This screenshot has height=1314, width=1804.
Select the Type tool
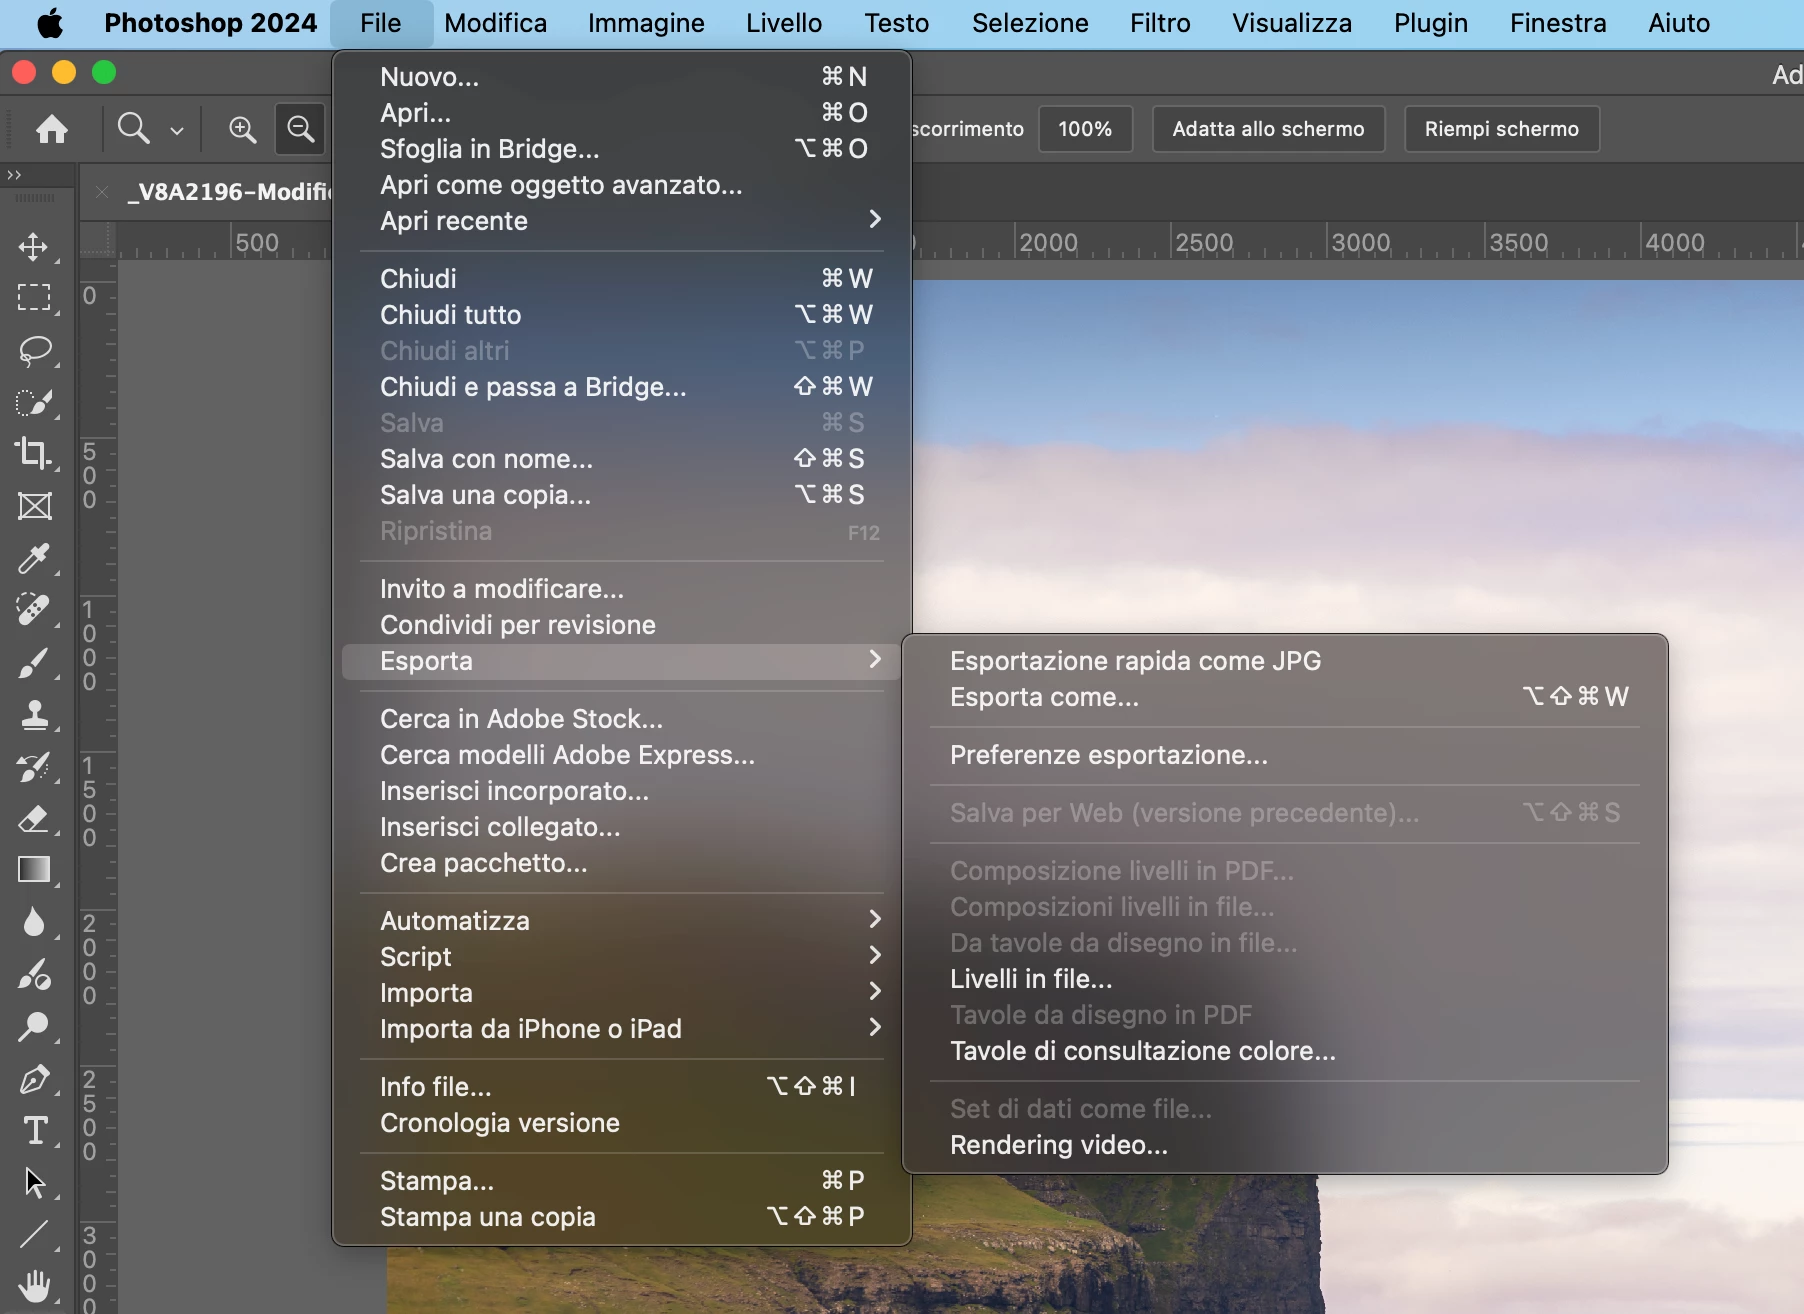point(34,1130)
